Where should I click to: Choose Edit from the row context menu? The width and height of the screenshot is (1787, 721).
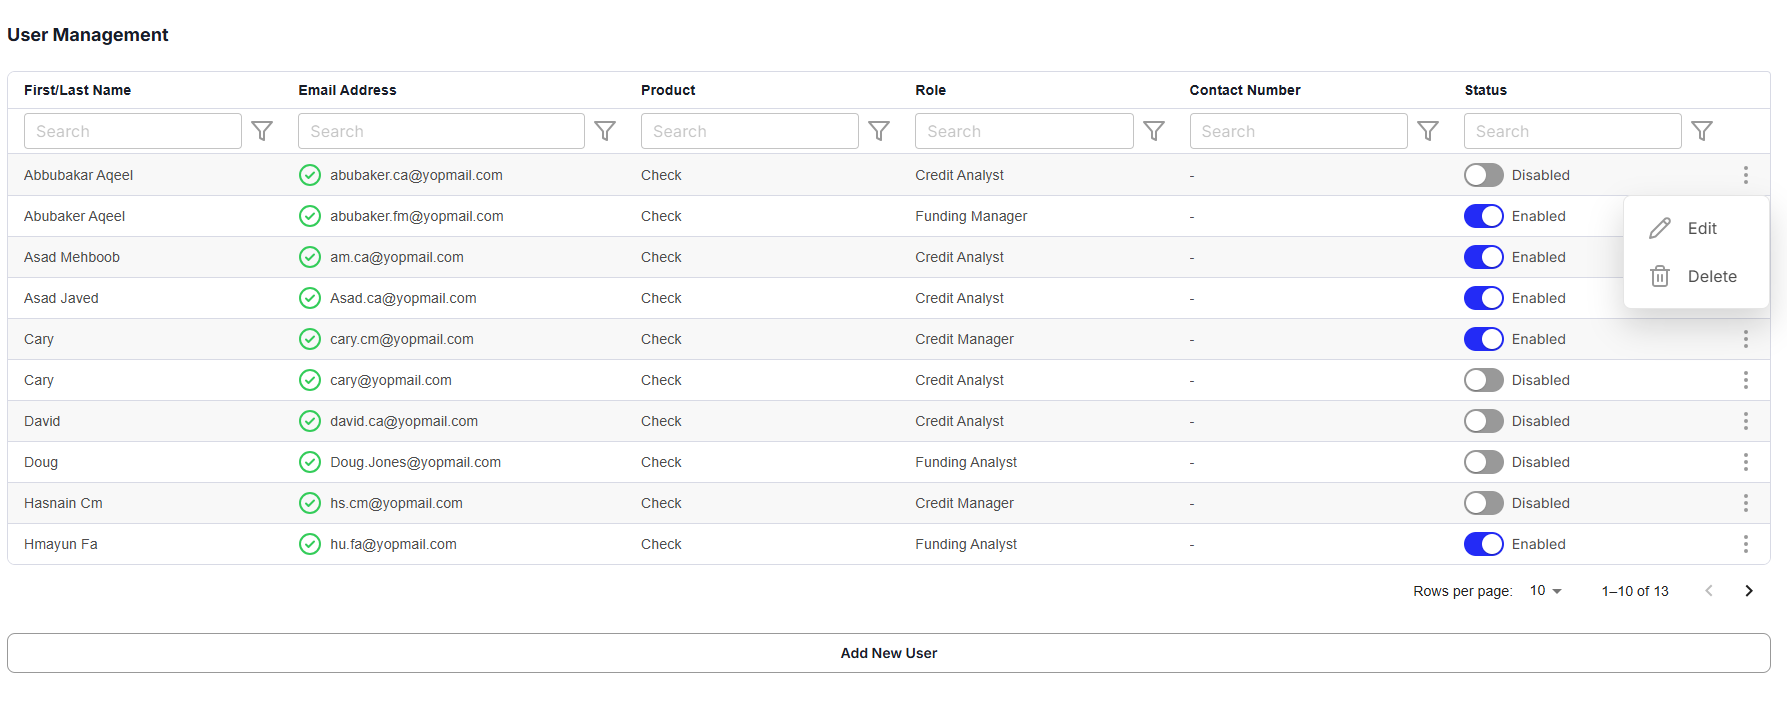click(1696, 228)
